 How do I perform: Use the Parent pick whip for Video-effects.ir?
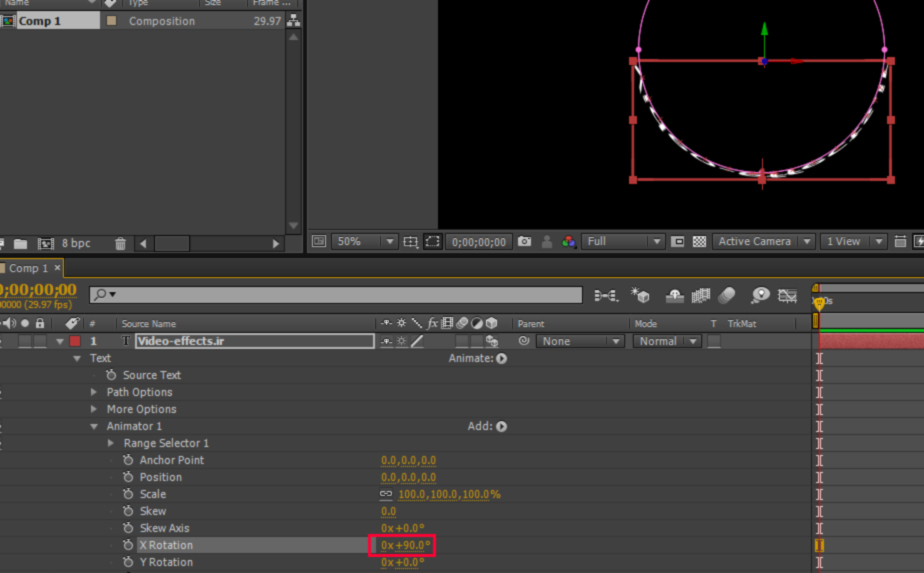pyautogui.click(x=523, y=341)
